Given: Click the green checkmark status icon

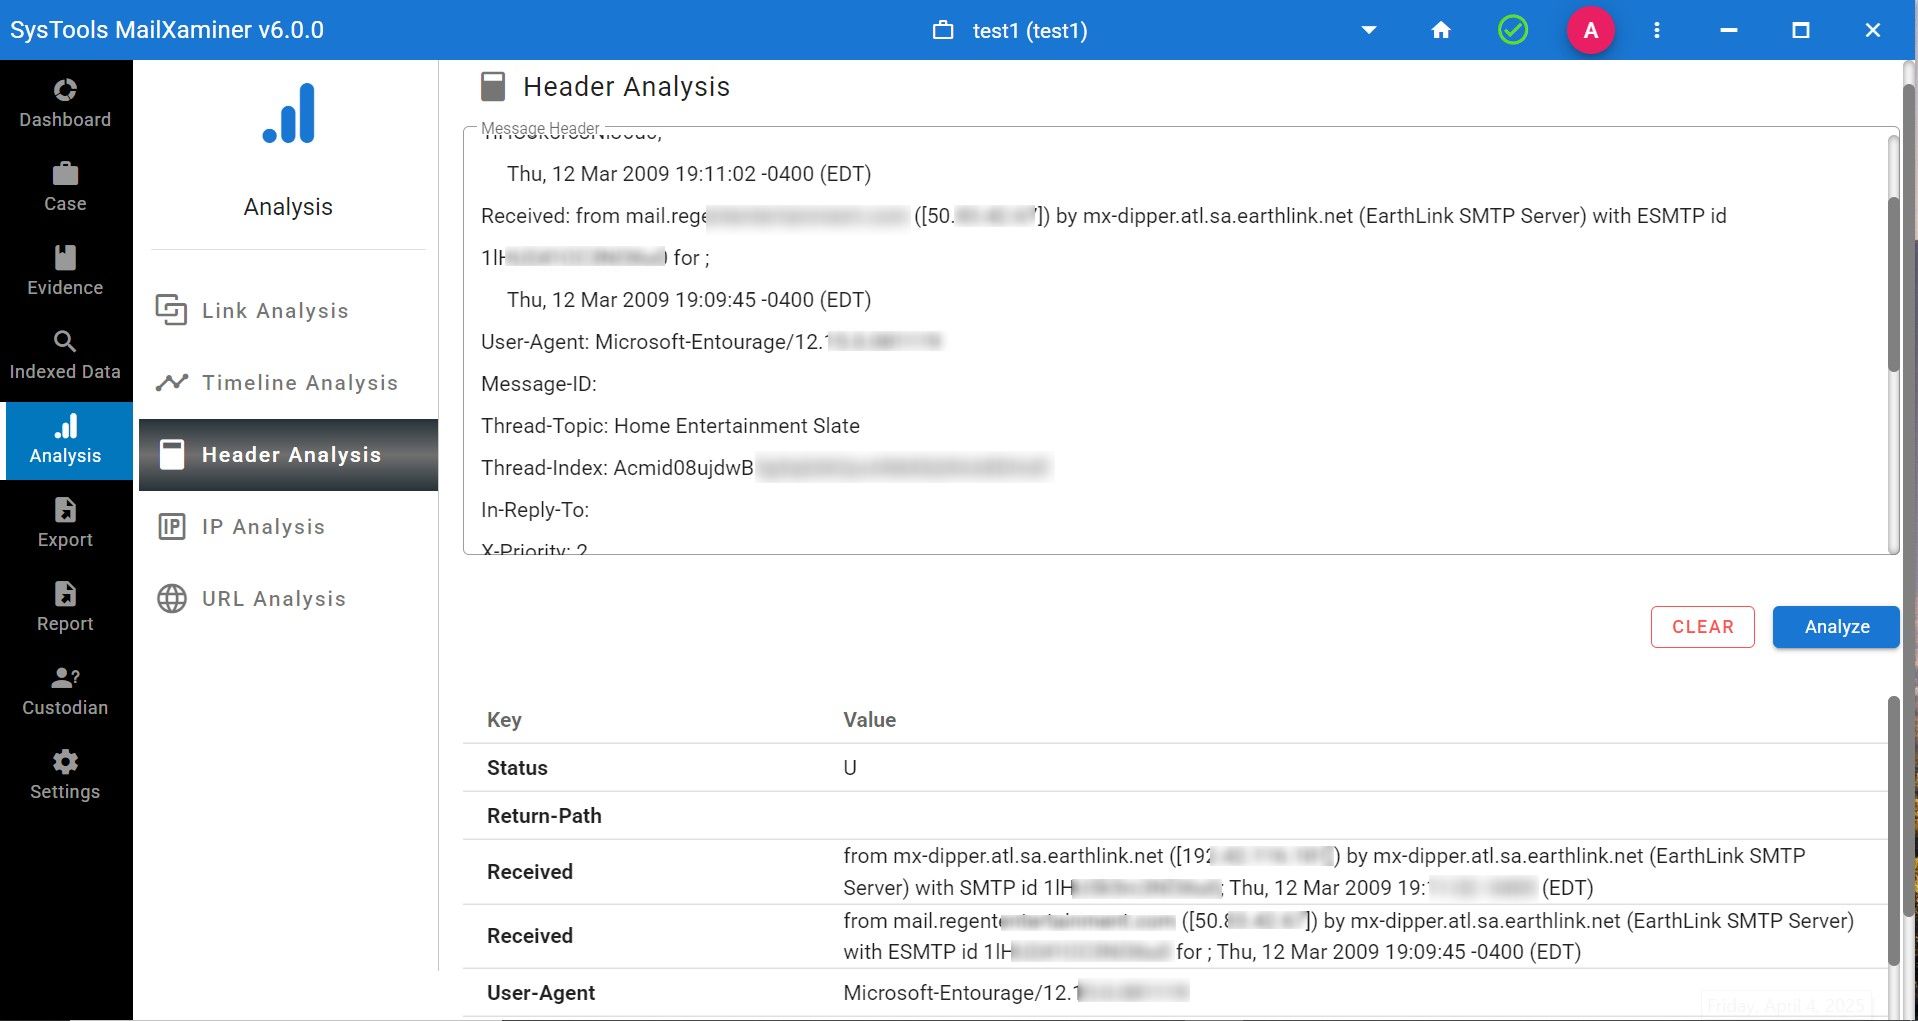Looking at the screenshot, I should click(x=1513, y=30).
